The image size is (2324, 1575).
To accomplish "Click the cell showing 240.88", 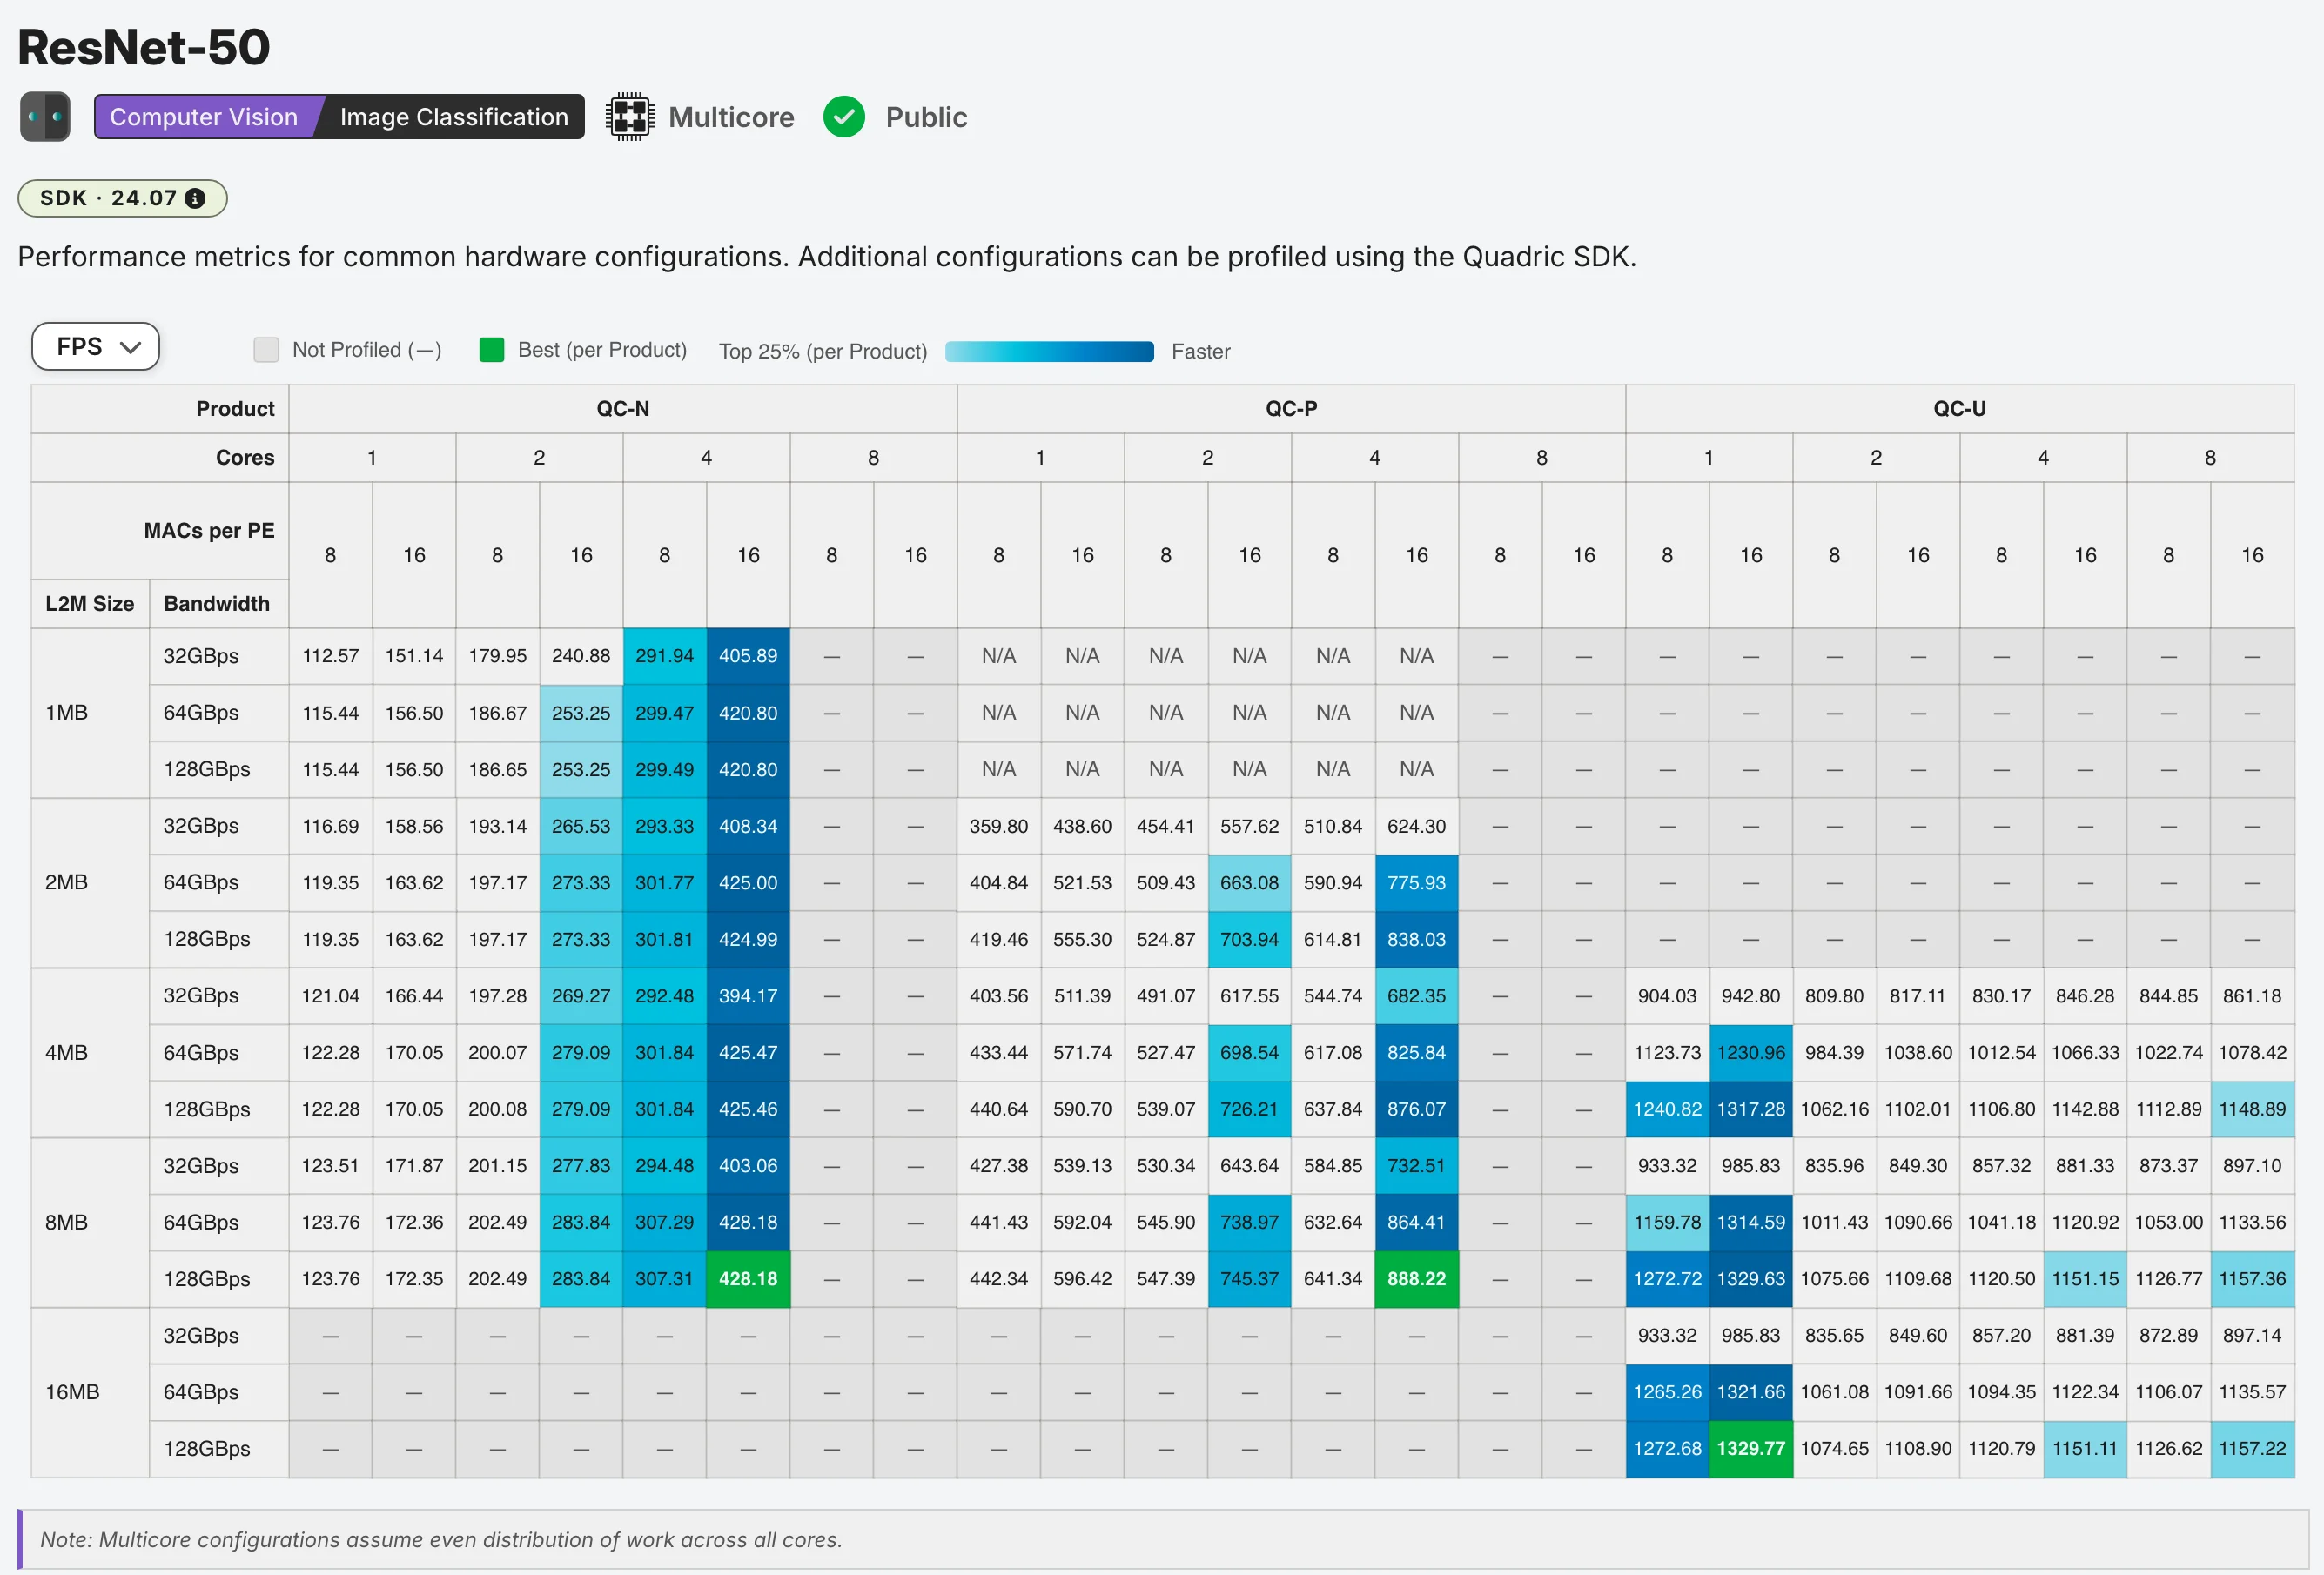I will click(x=581, y=656).
